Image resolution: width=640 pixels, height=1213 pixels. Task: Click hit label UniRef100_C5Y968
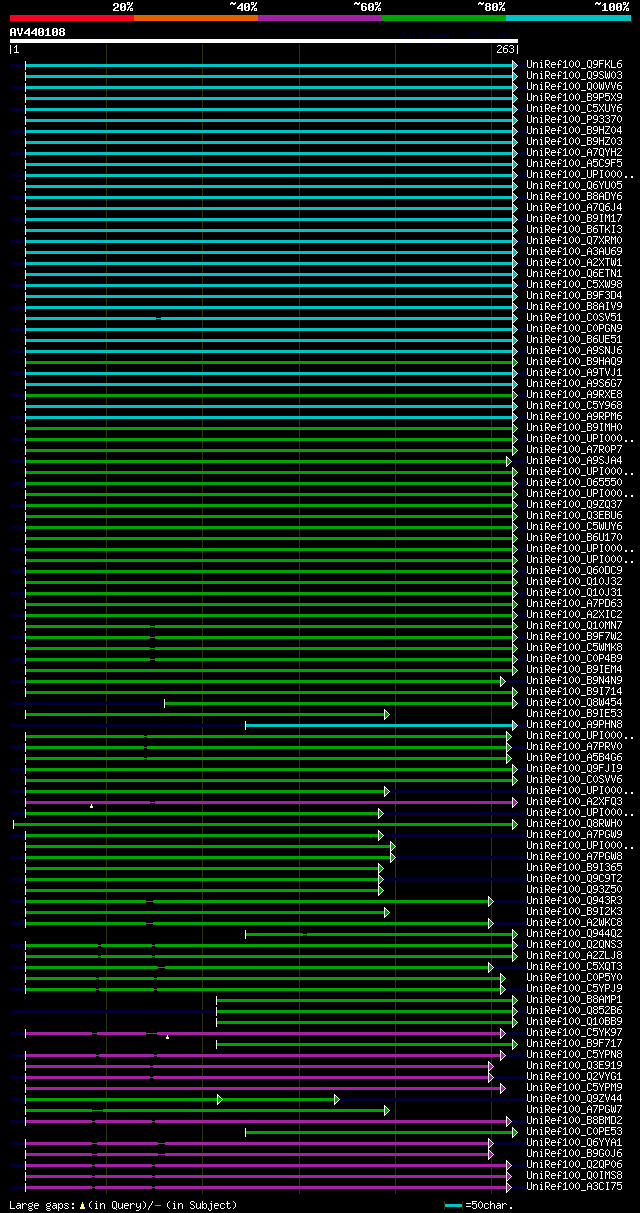(x=575, y=405)
